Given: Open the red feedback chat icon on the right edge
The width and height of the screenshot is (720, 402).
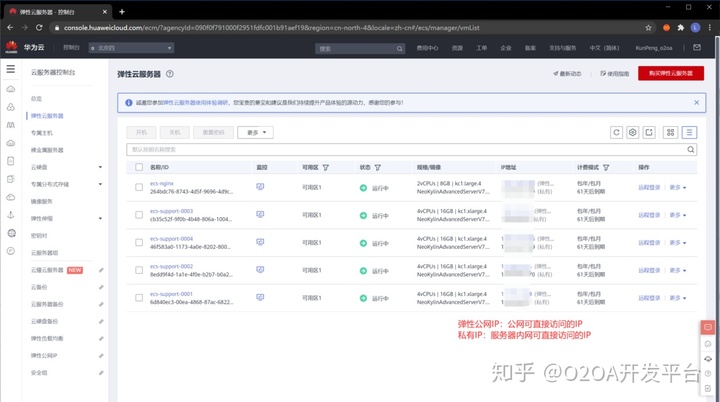Looking at the screenshot, I should 708,327.
